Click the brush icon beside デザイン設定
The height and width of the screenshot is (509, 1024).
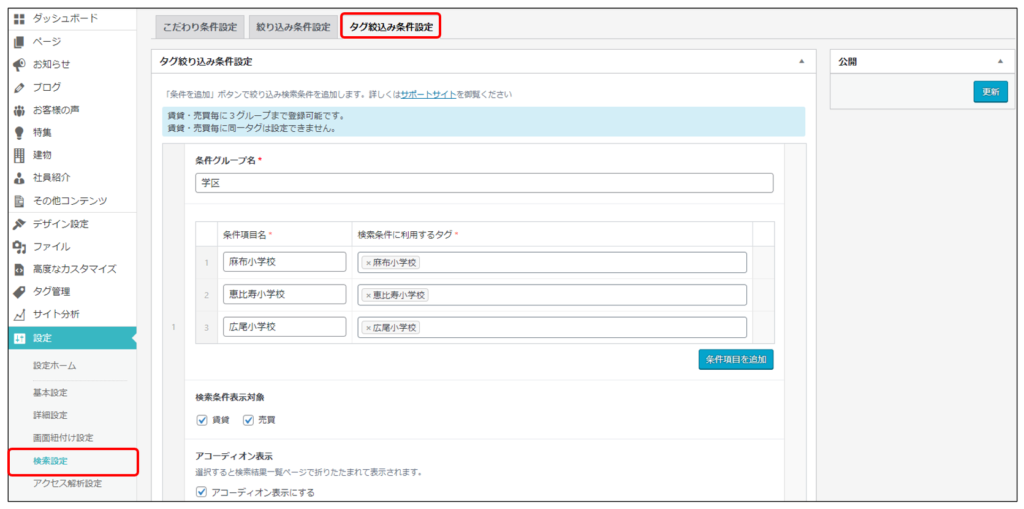[18, 223]
